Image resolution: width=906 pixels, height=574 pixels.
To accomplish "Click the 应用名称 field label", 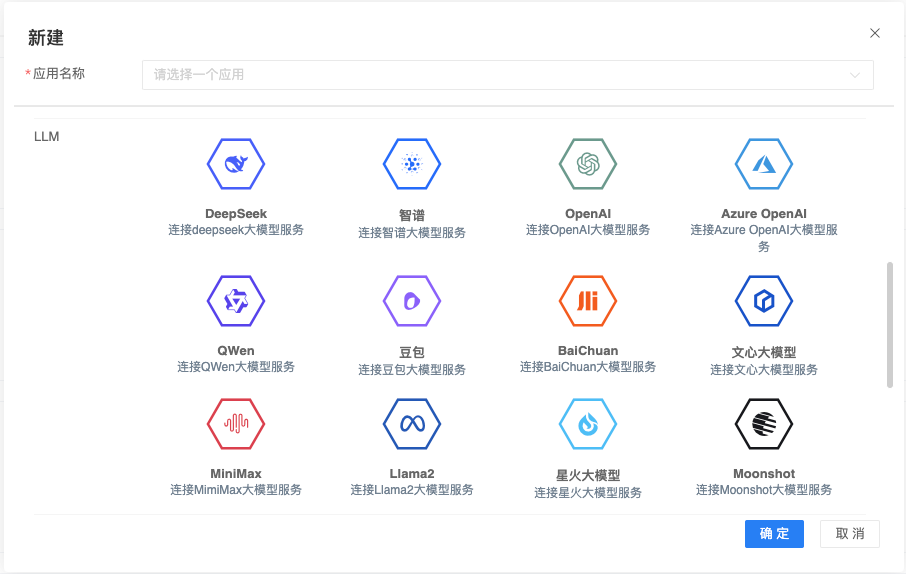I will [59, 73].
